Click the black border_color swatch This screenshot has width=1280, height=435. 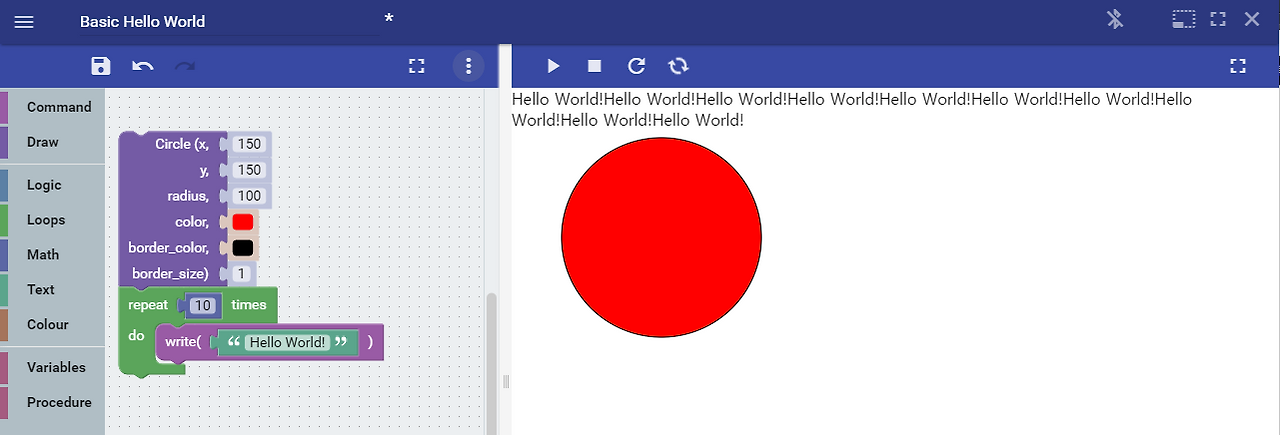pos(243,248)
